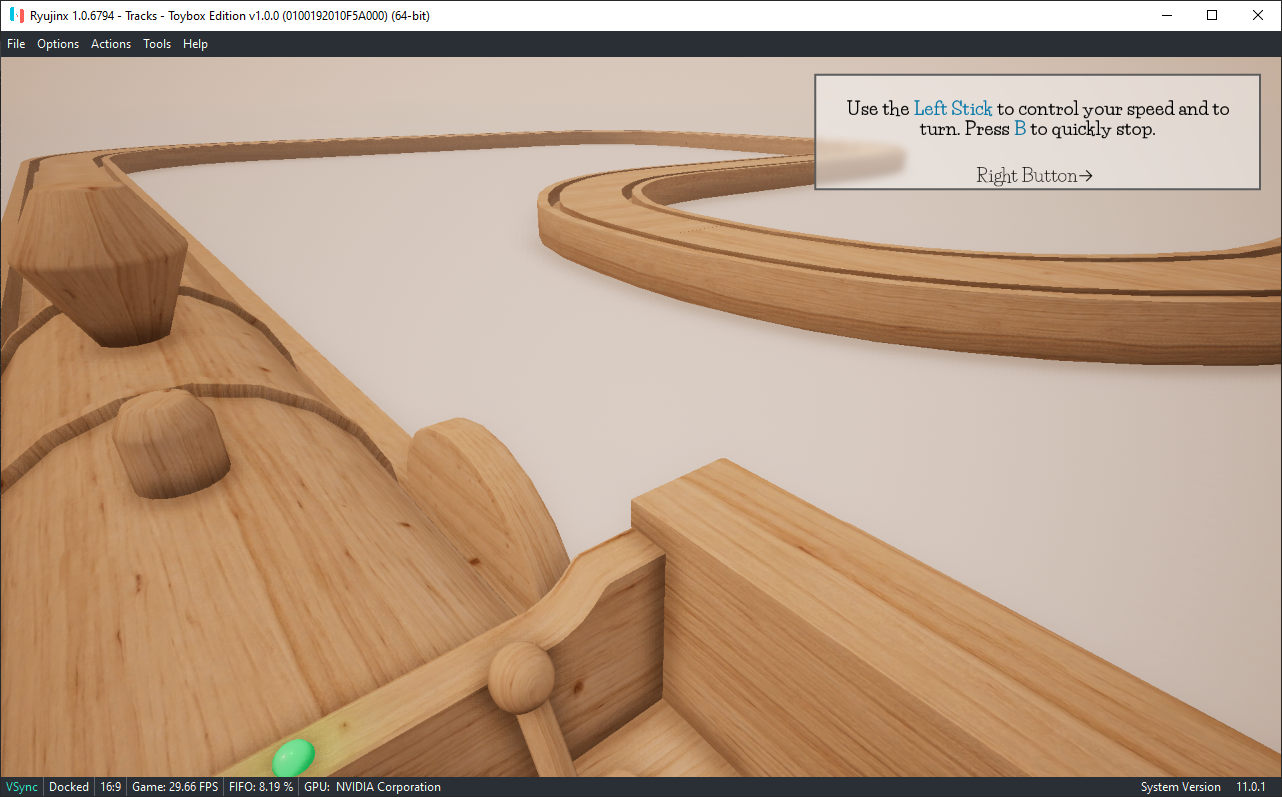Close the Ryujinx window
The width and height of the screenshot is (1282, 797).
point(1258,15)
